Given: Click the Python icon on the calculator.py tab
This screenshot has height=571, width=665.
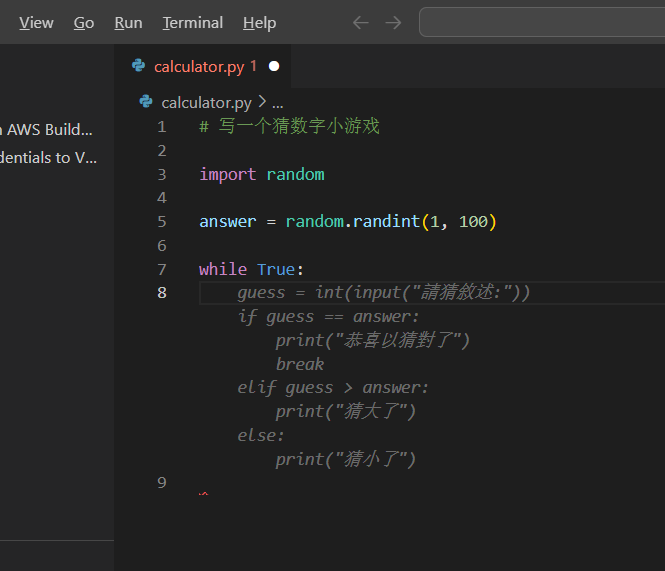Looking at the screenshot, I should (138, 66).
